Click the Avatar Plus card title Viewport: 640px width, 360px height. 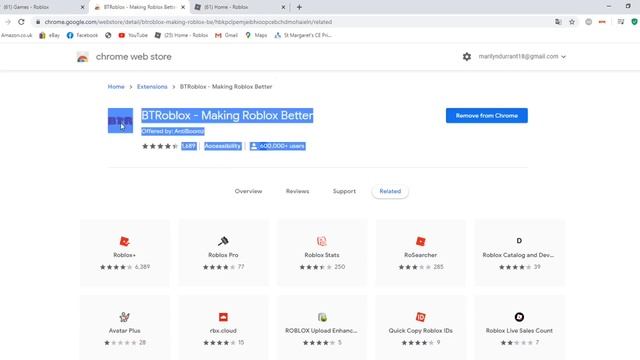point(124,331)
